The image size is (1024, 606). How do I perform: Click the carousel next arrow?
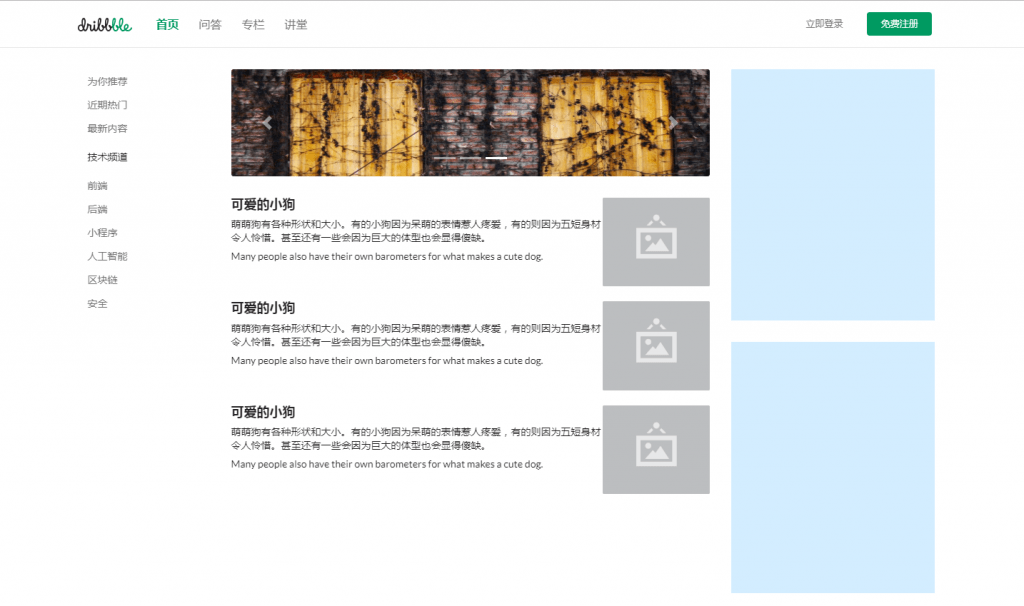[673, 122]
